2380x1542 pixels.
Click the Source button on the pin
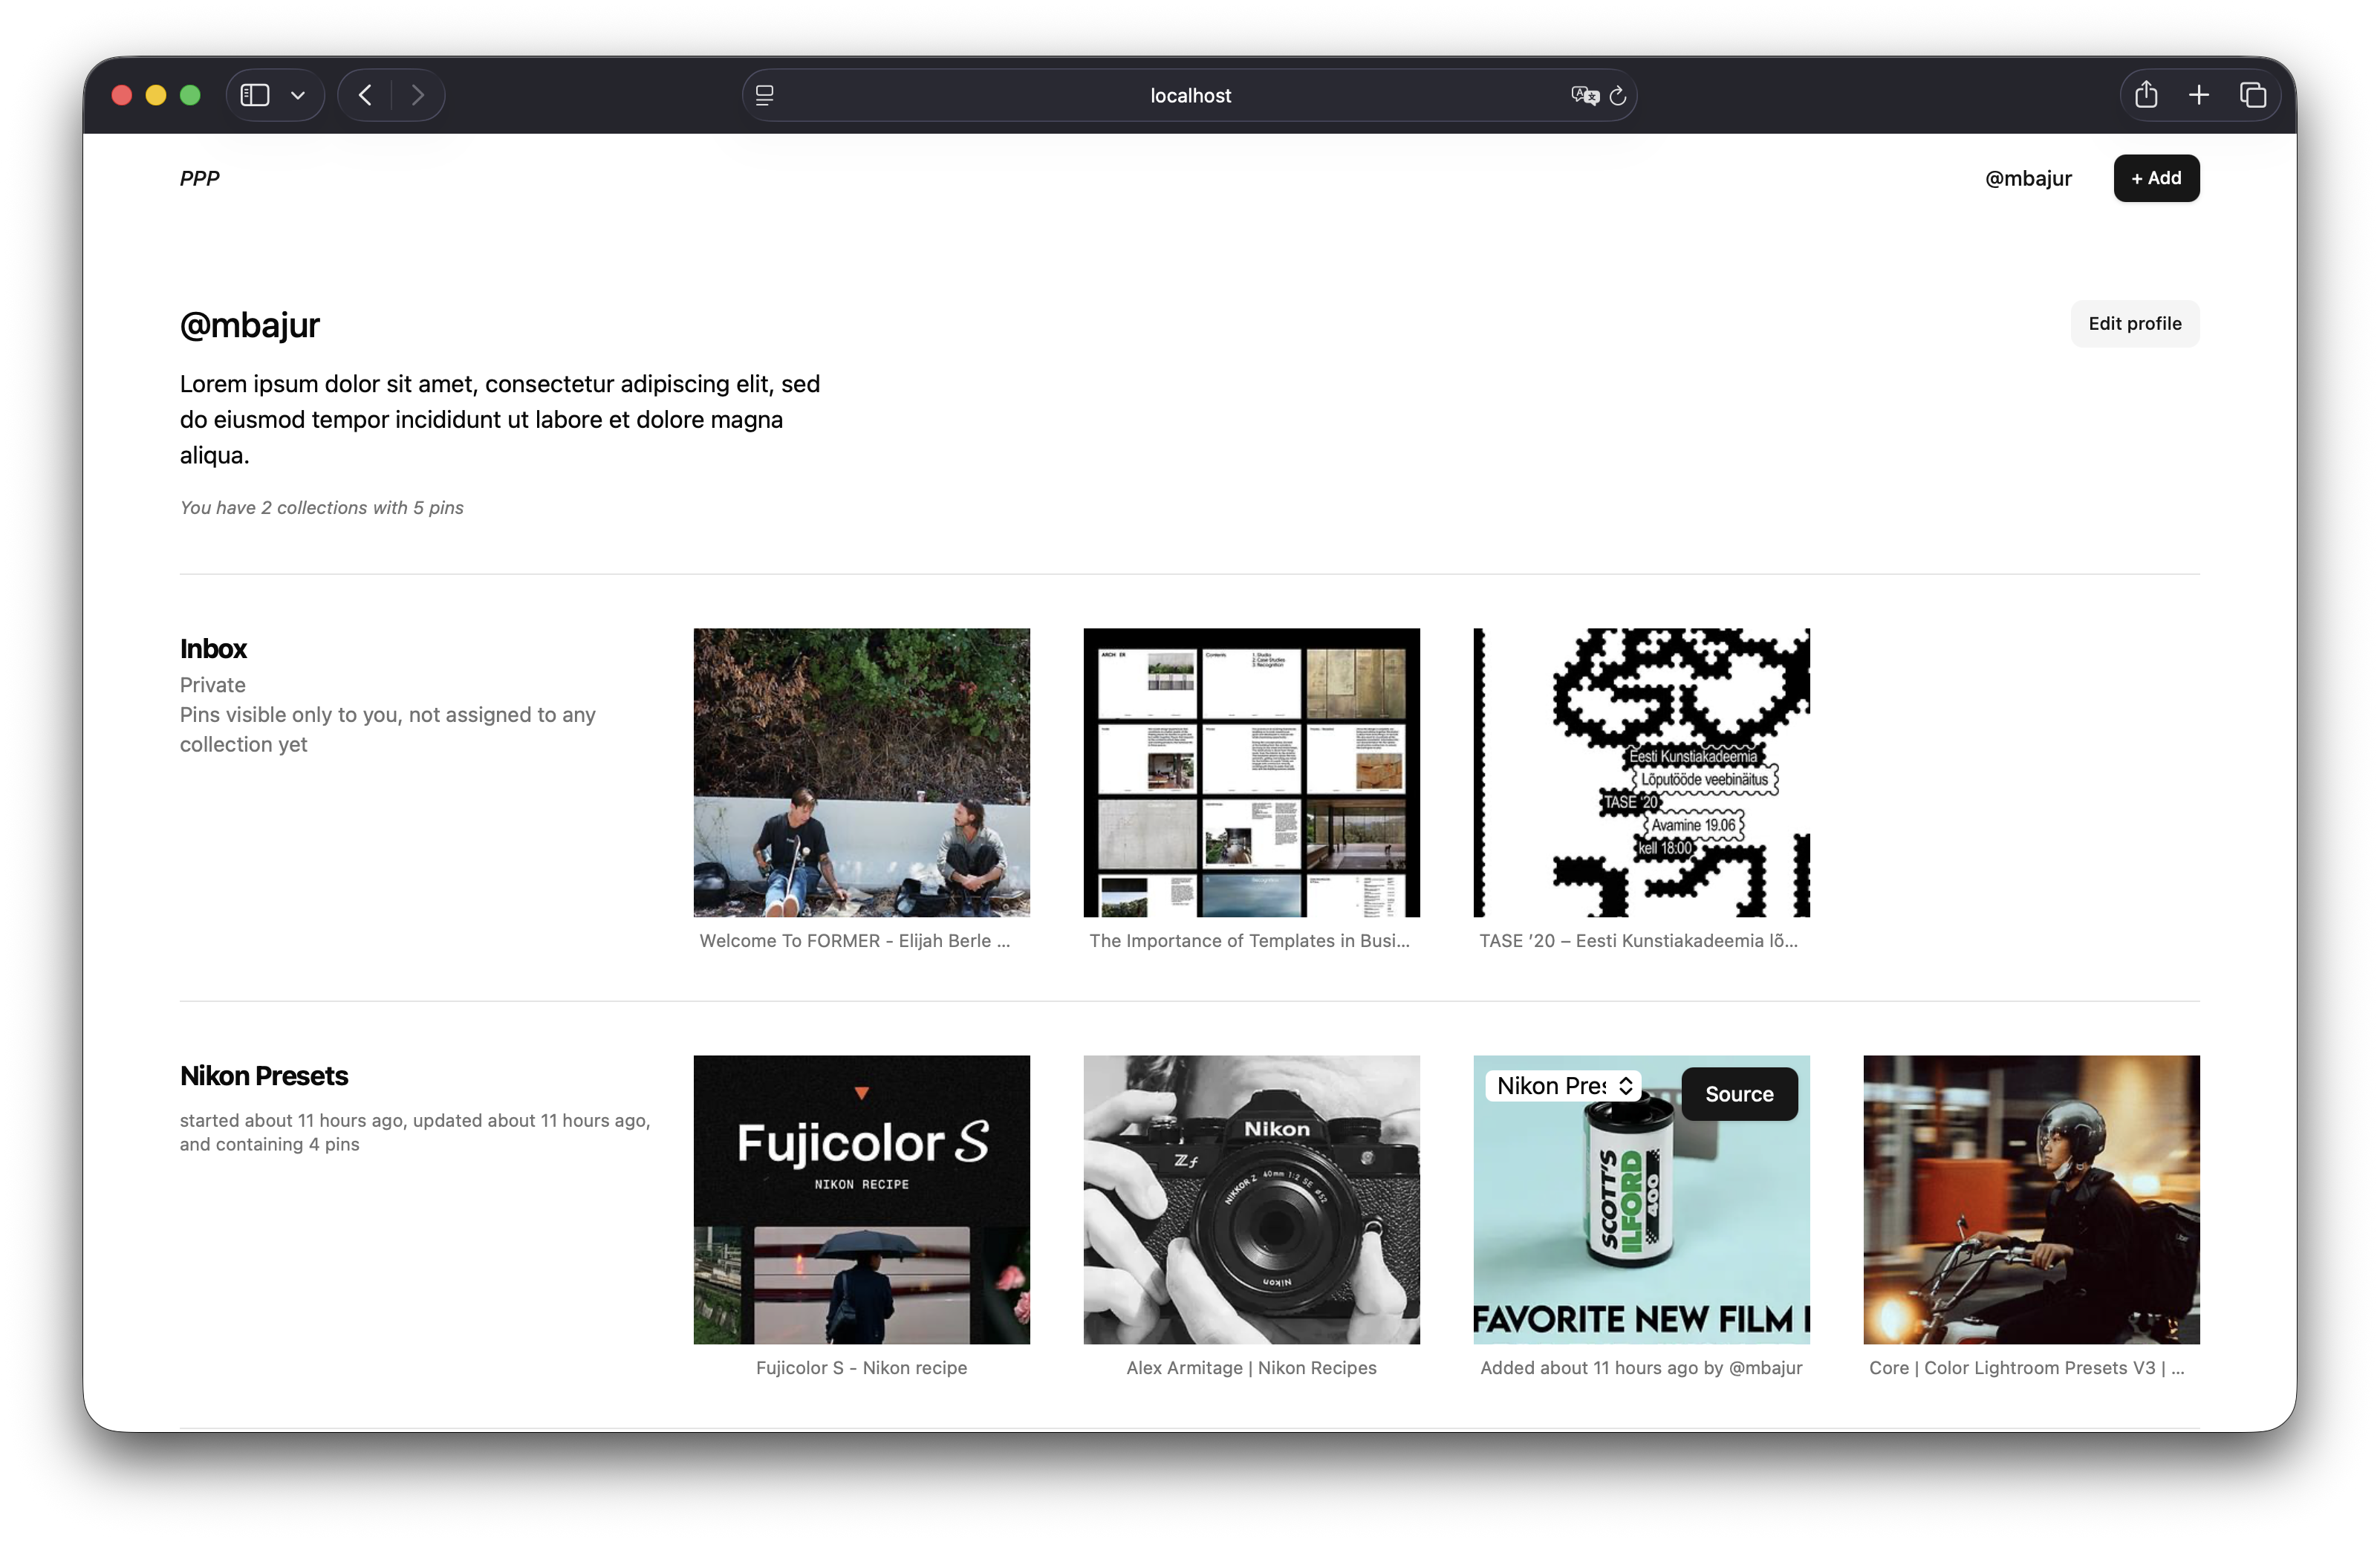coord(1740,1094)
